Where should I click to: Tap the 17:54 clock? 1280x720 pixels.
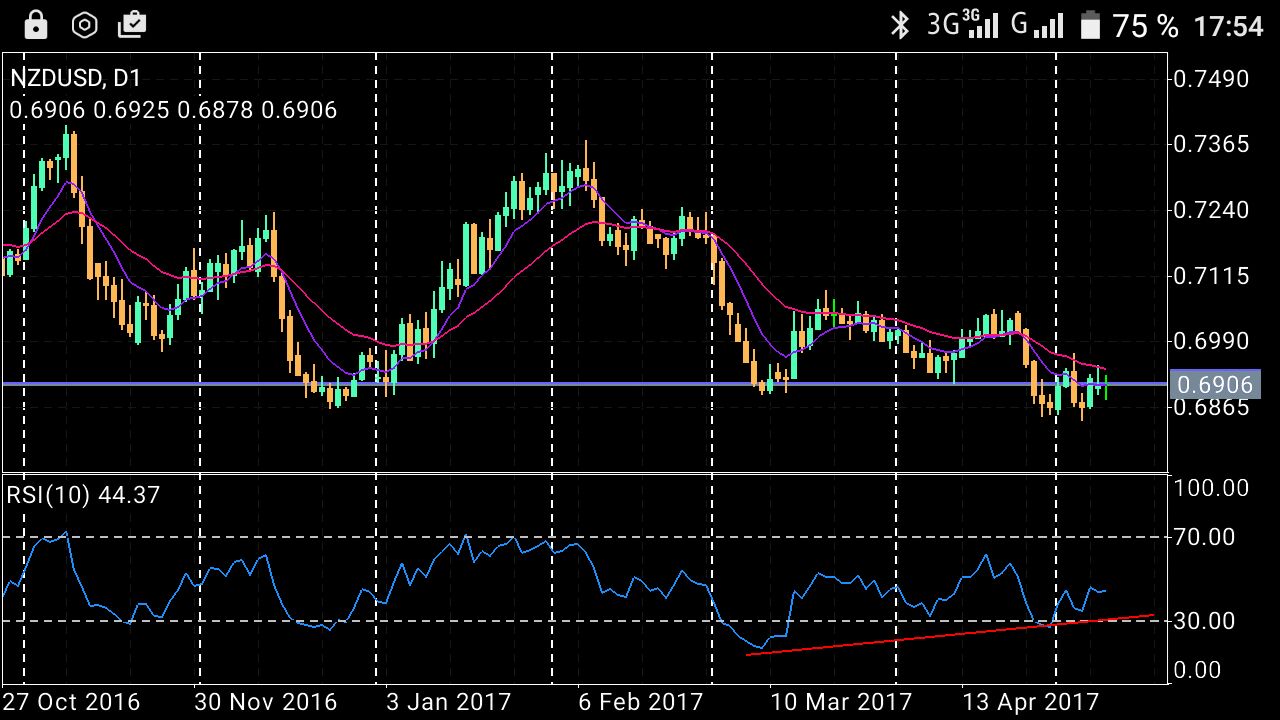(1230, 26)
